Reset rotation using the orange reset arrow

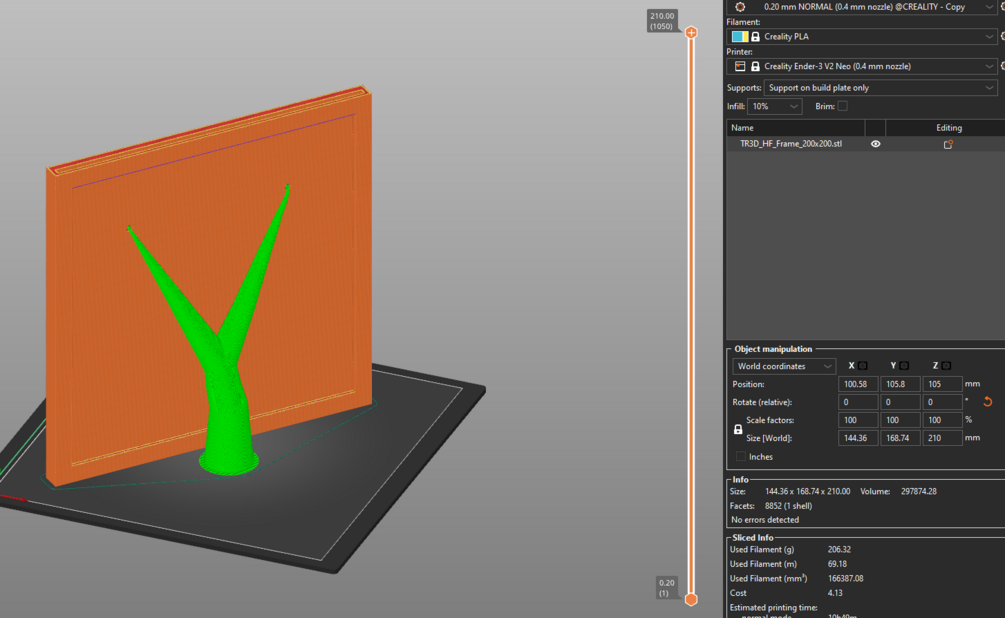point(988,402)
